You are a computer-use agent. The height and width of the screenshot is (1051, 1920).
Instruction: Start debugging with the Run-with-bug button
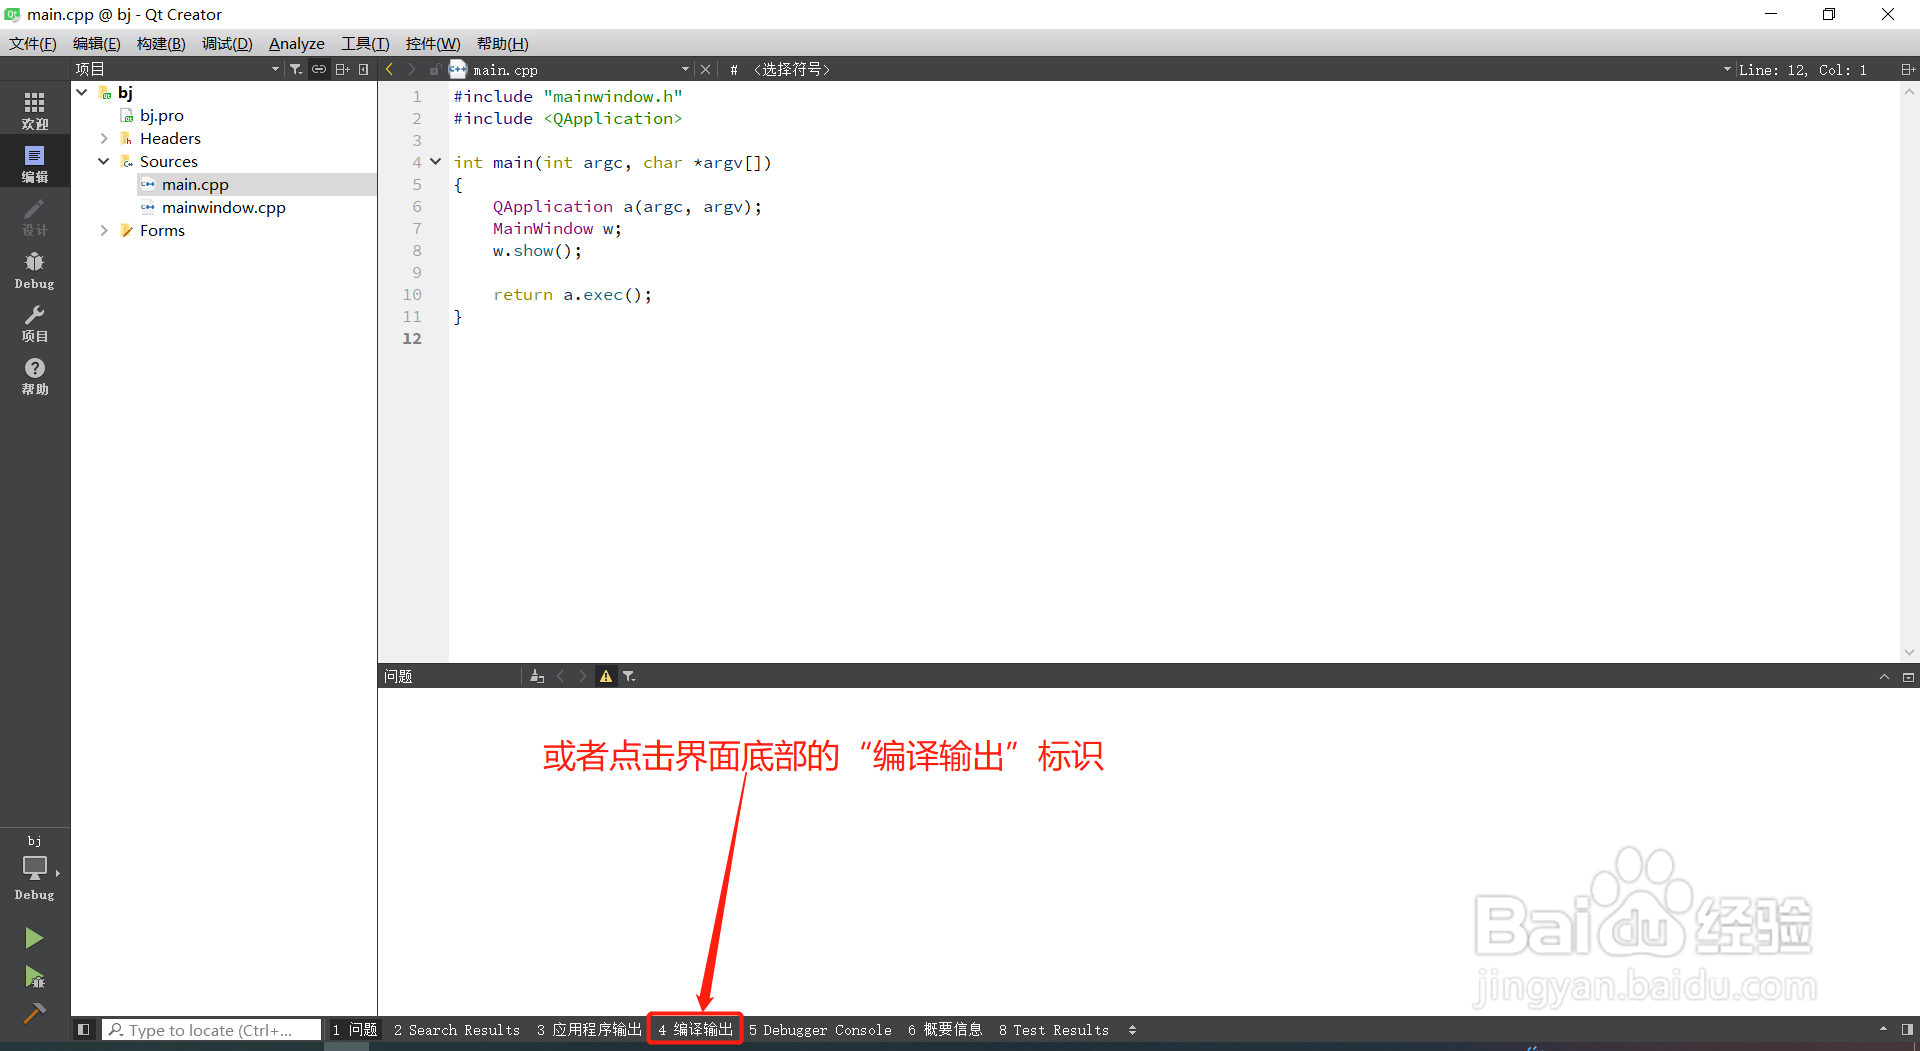[34, 976]
